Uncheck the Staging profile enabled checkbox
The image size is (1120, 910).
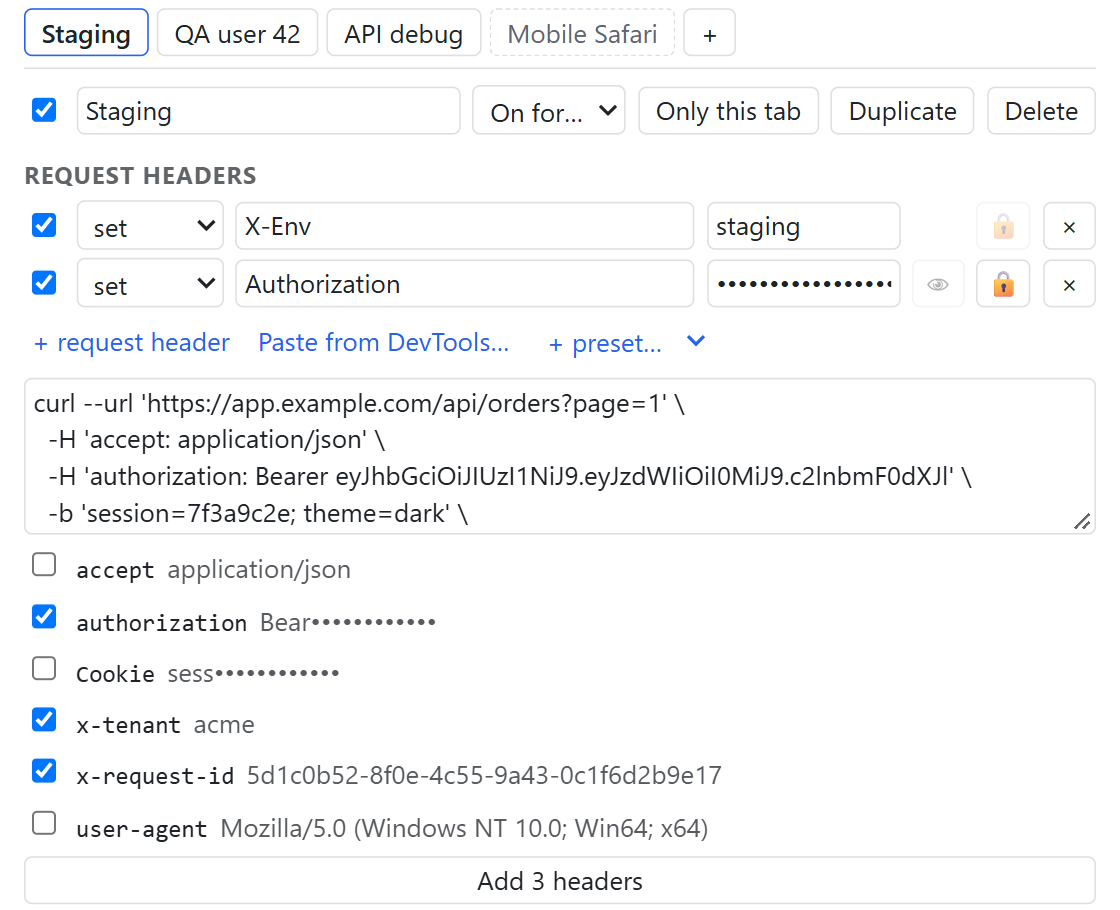44,110
